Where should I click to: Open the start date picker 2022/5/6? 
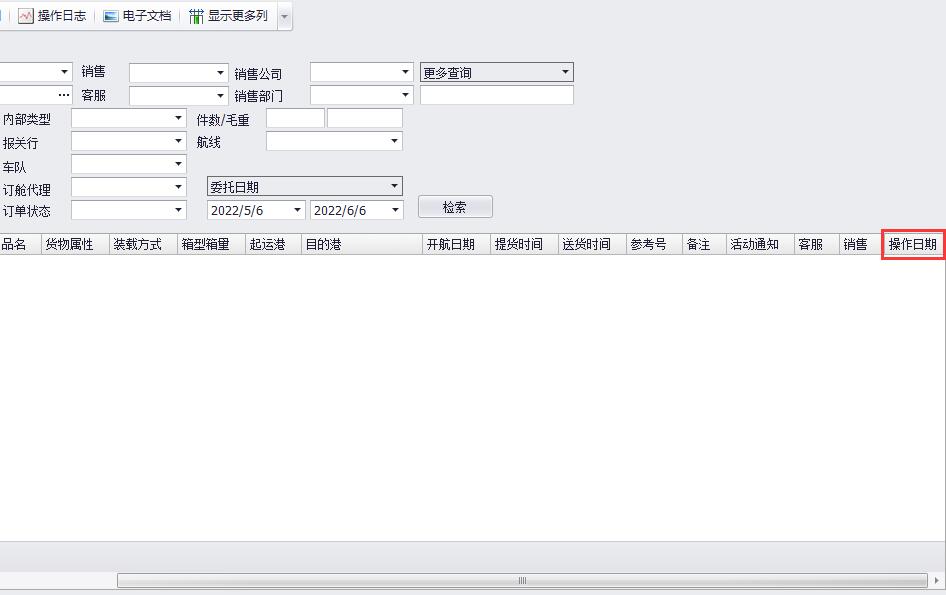(x=297, y=210)
